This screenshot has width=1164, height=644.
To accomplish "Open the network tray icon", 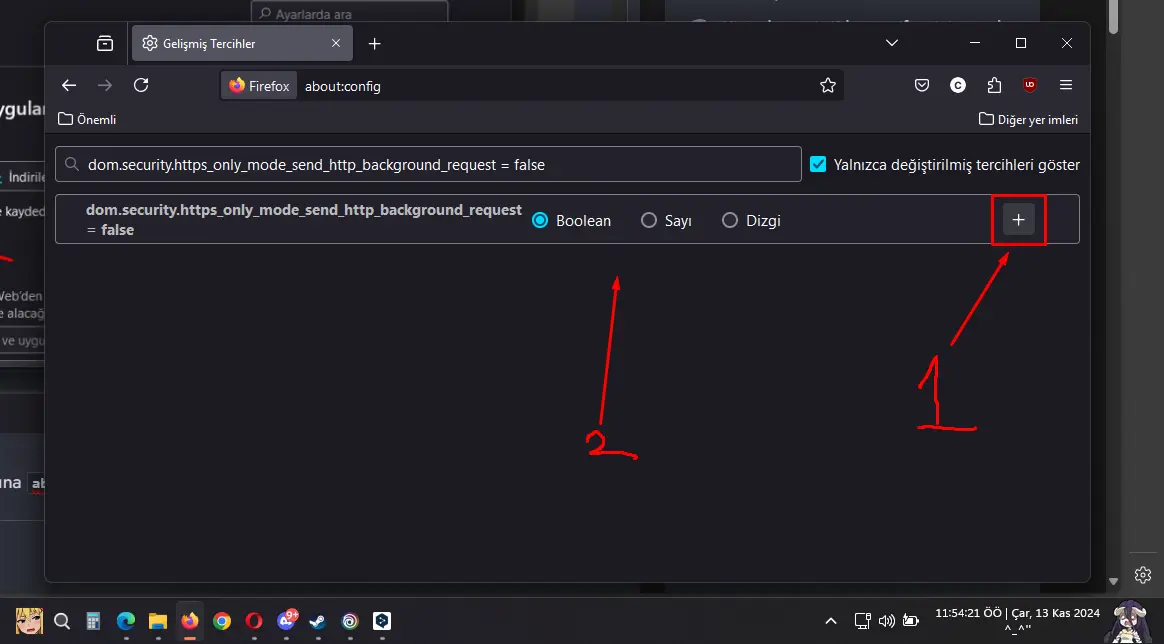I will click(862, 621).
